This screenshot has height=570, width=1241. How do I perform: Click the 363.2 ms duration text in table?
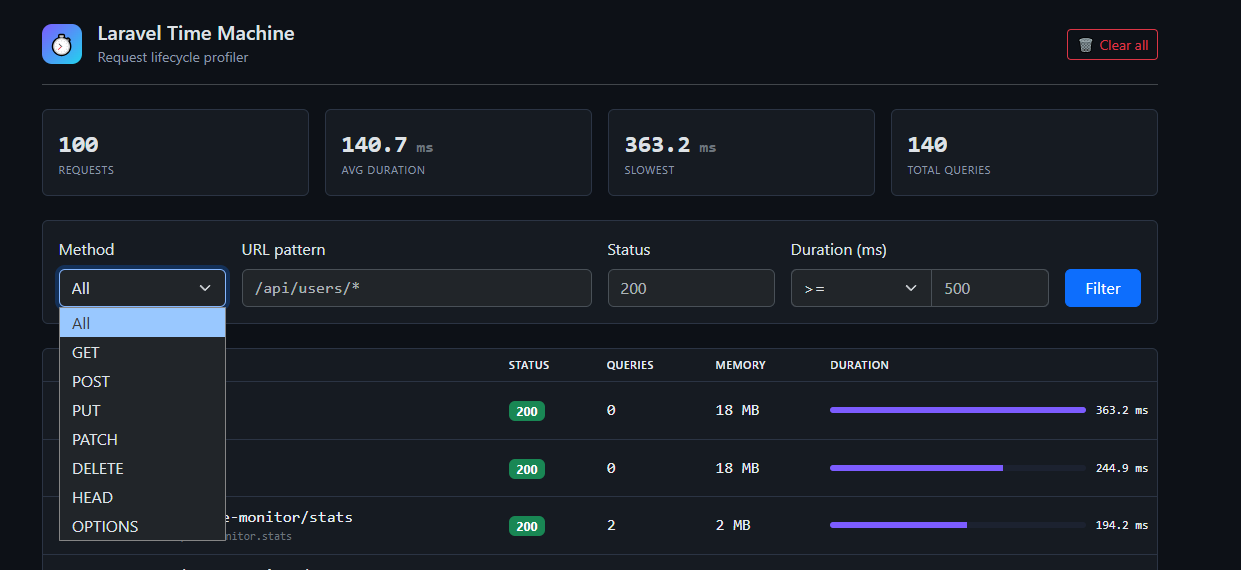point(1122,410)
